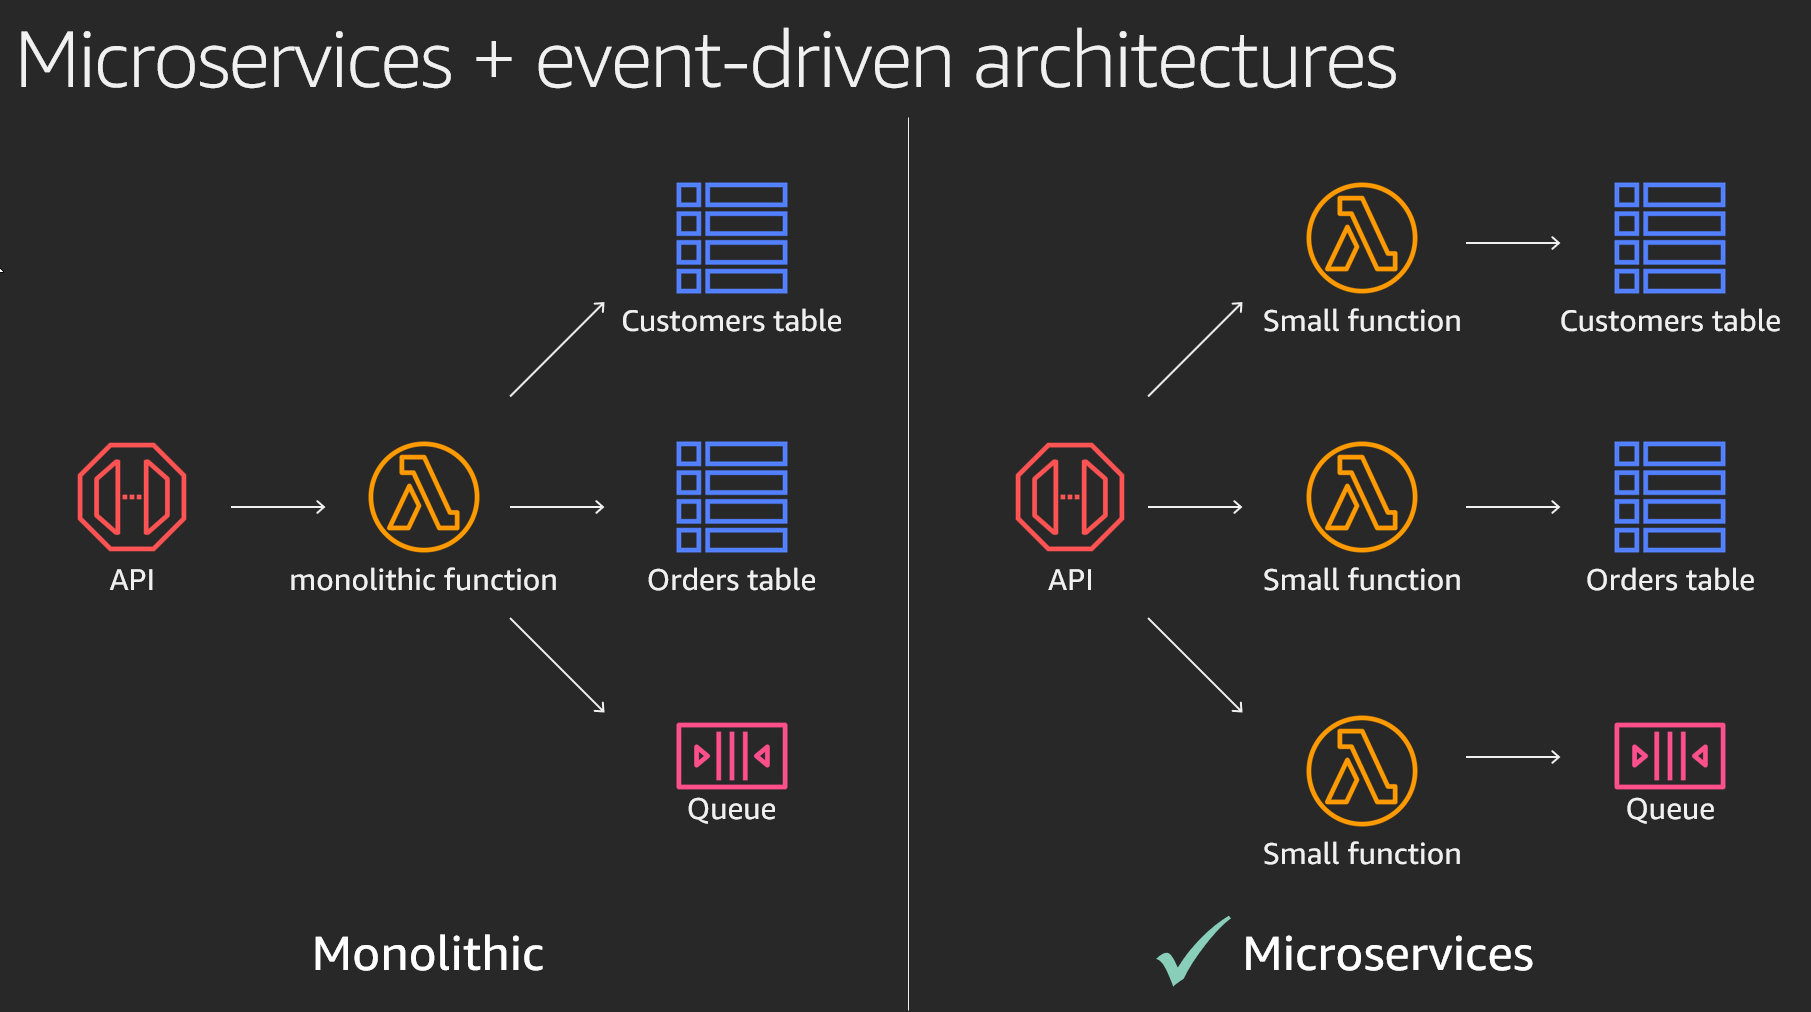Select Lambda icon feeding the Queue

1362,771
